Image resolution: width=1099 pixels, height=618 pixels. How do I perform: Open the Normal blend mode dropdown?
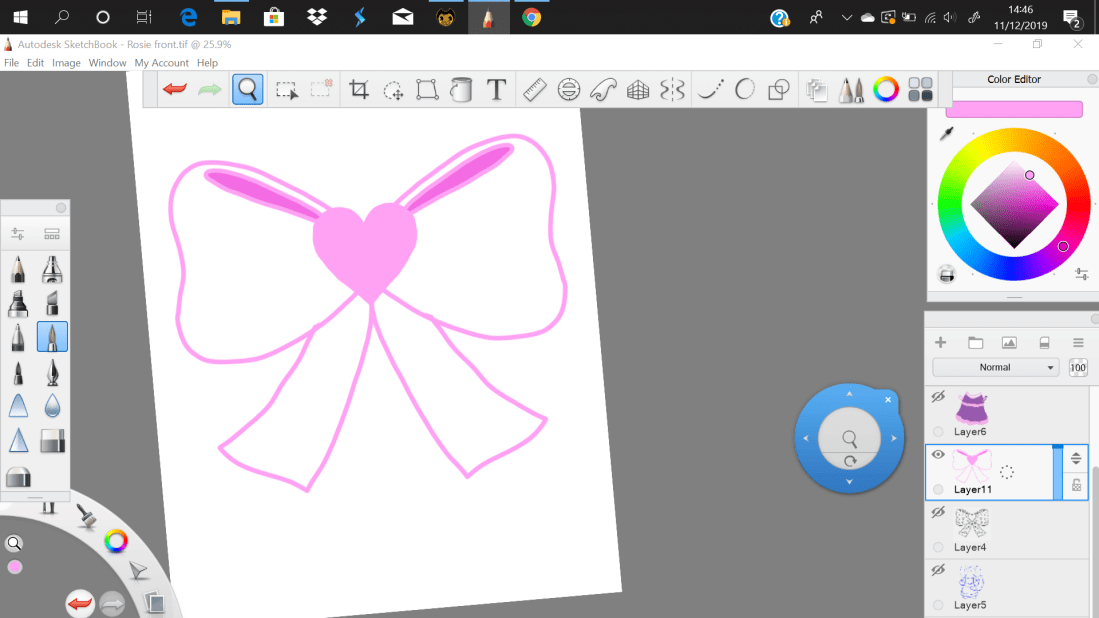995,368
